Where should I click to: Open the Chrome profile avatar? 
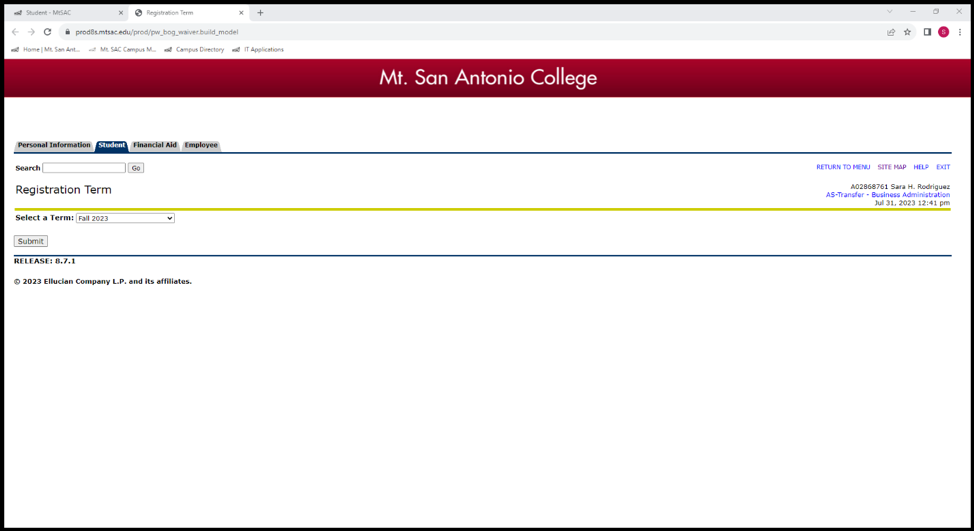[x=944, y=32]
